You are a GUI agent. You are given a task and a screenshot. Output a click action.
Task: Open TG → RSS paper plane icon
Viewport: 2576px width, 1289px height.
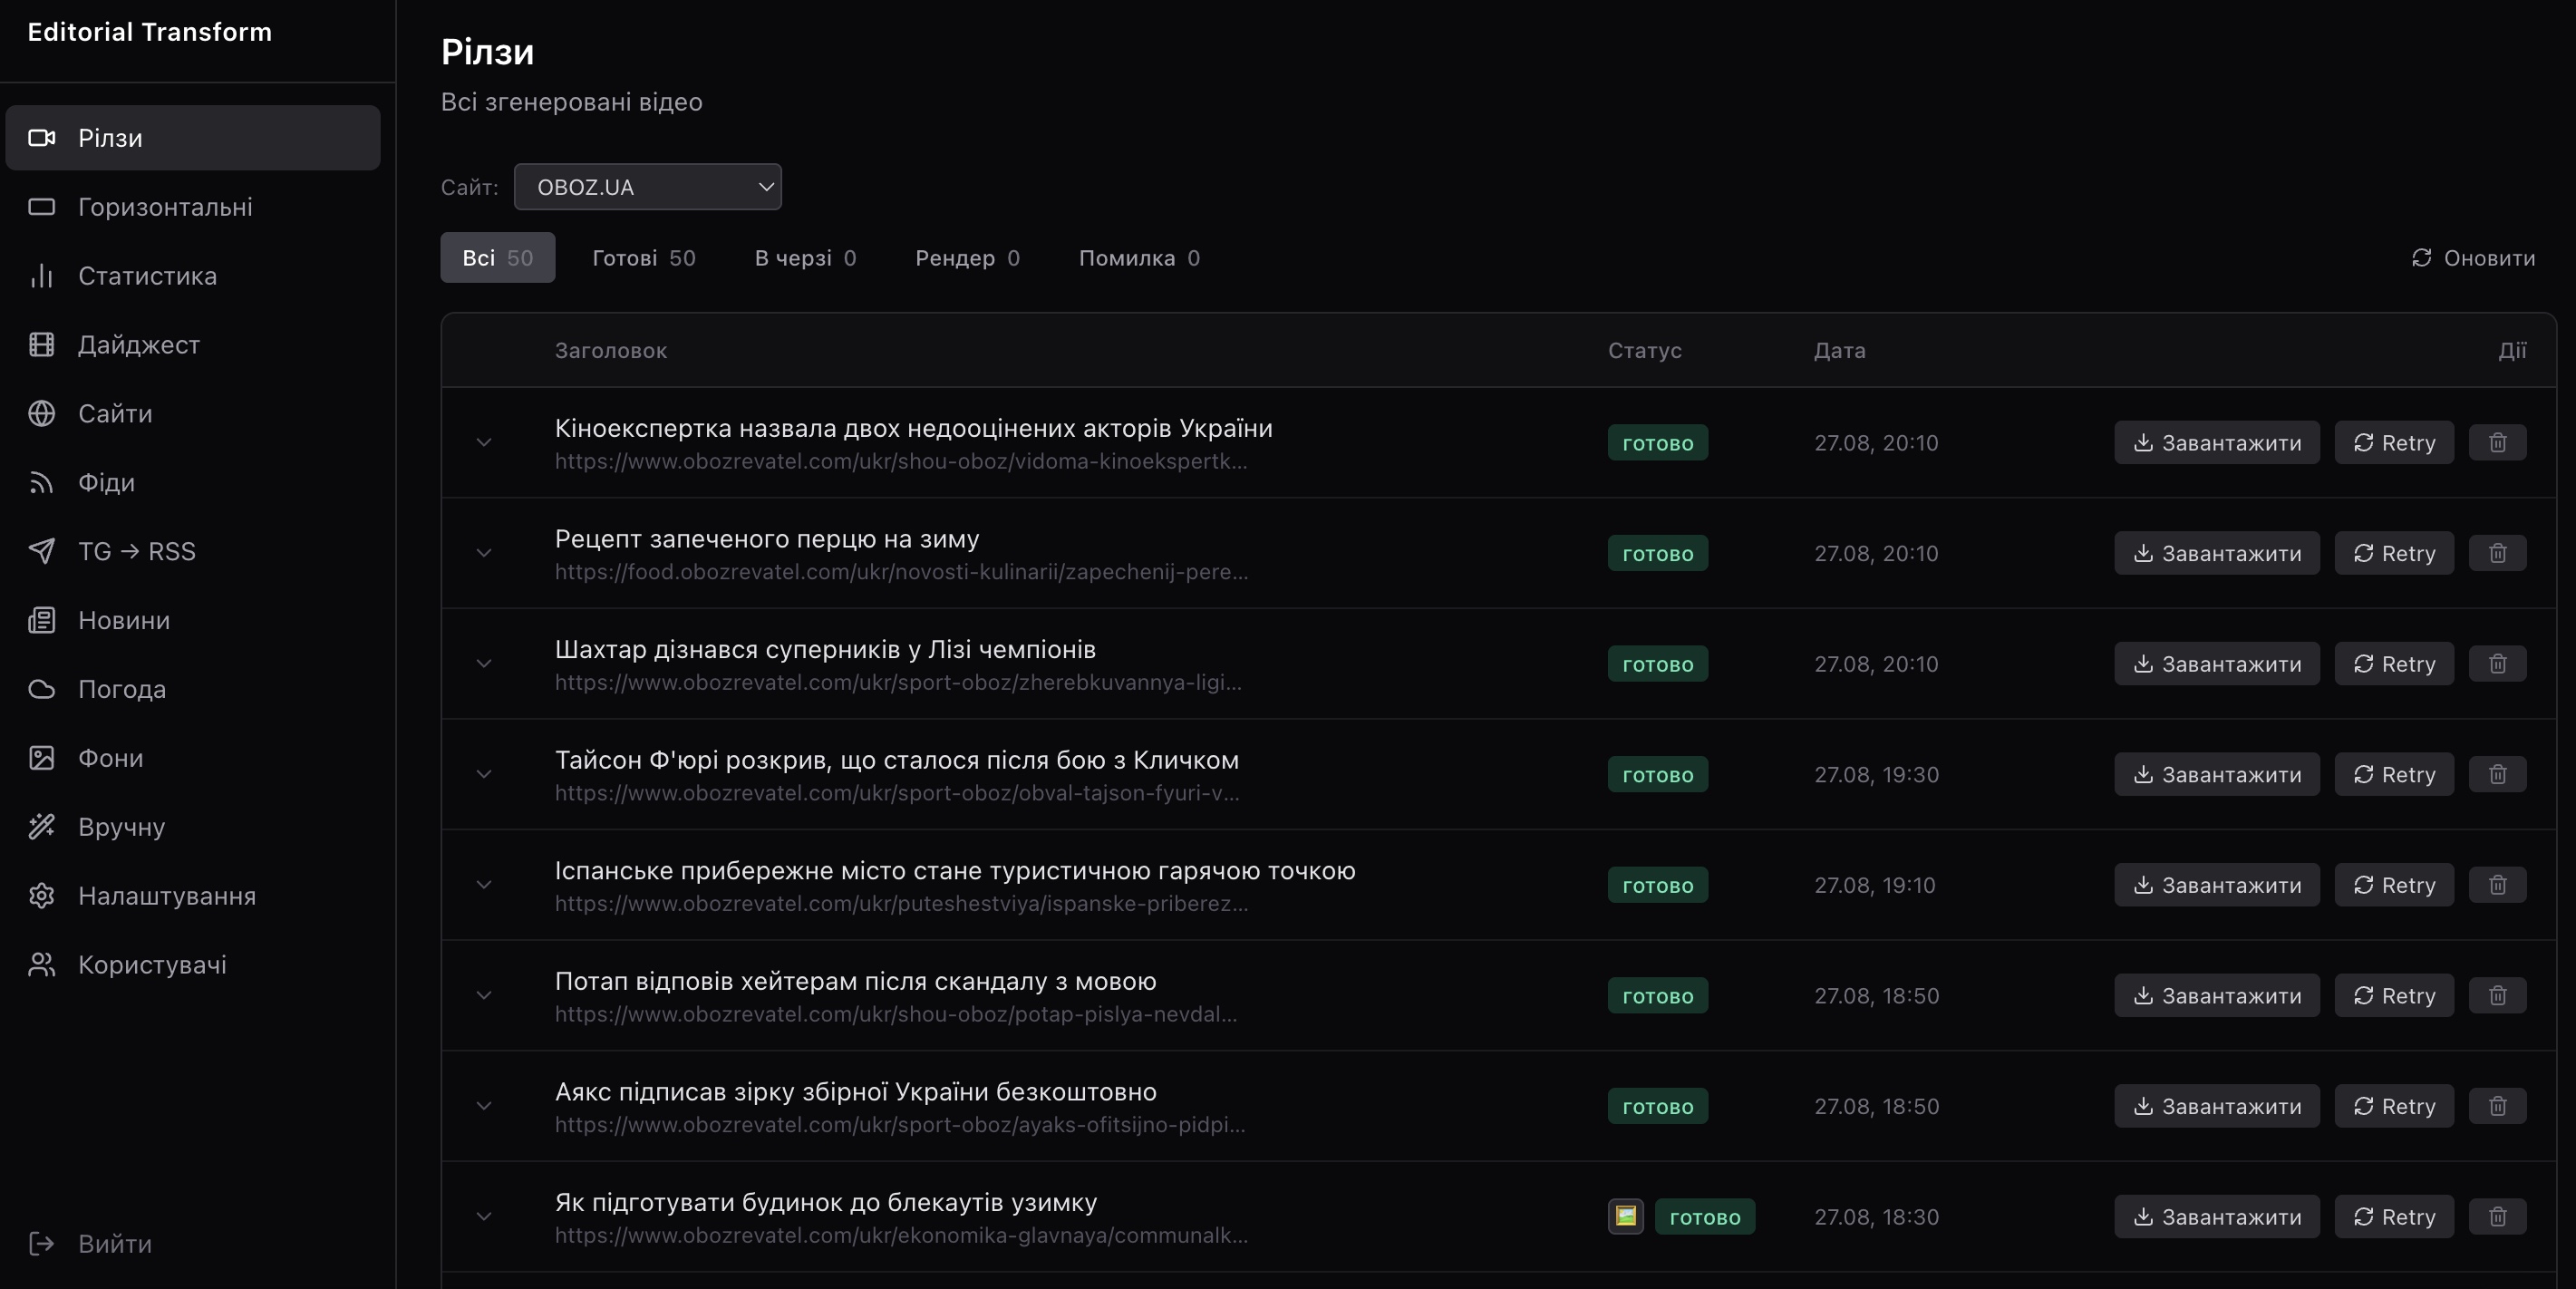(41, 552)
